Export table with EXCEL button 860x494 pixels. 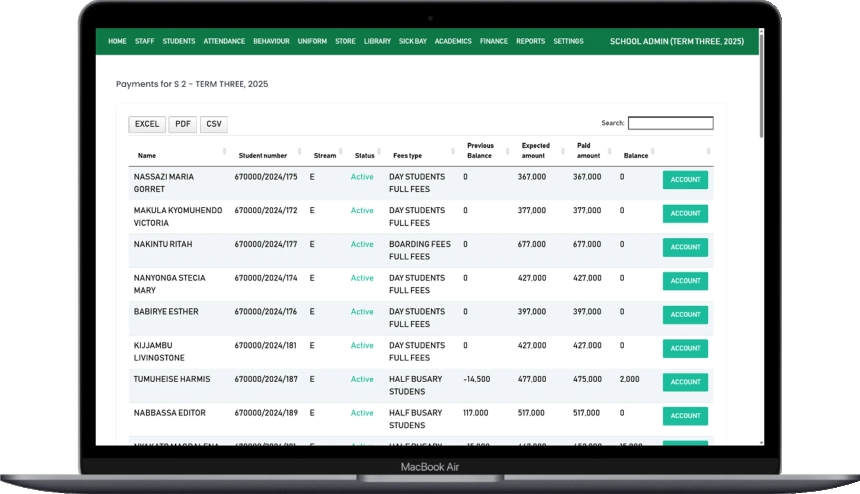click(147, 124)
